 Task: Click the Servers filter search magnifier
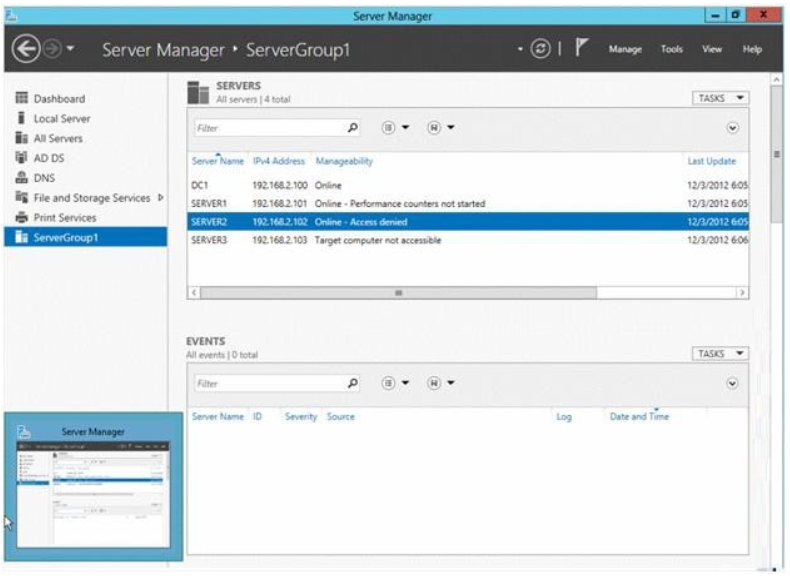pos(353,128)
